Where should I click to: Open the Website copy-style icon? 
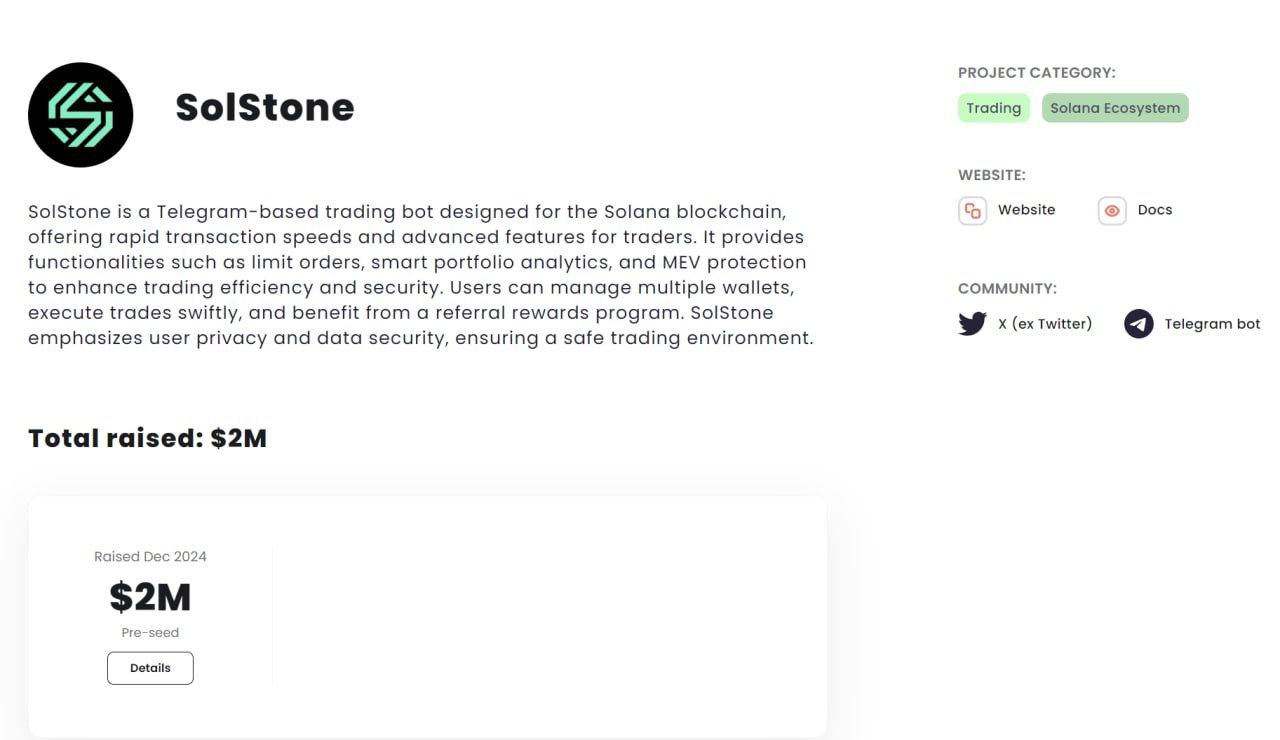[x=972, y=211]
